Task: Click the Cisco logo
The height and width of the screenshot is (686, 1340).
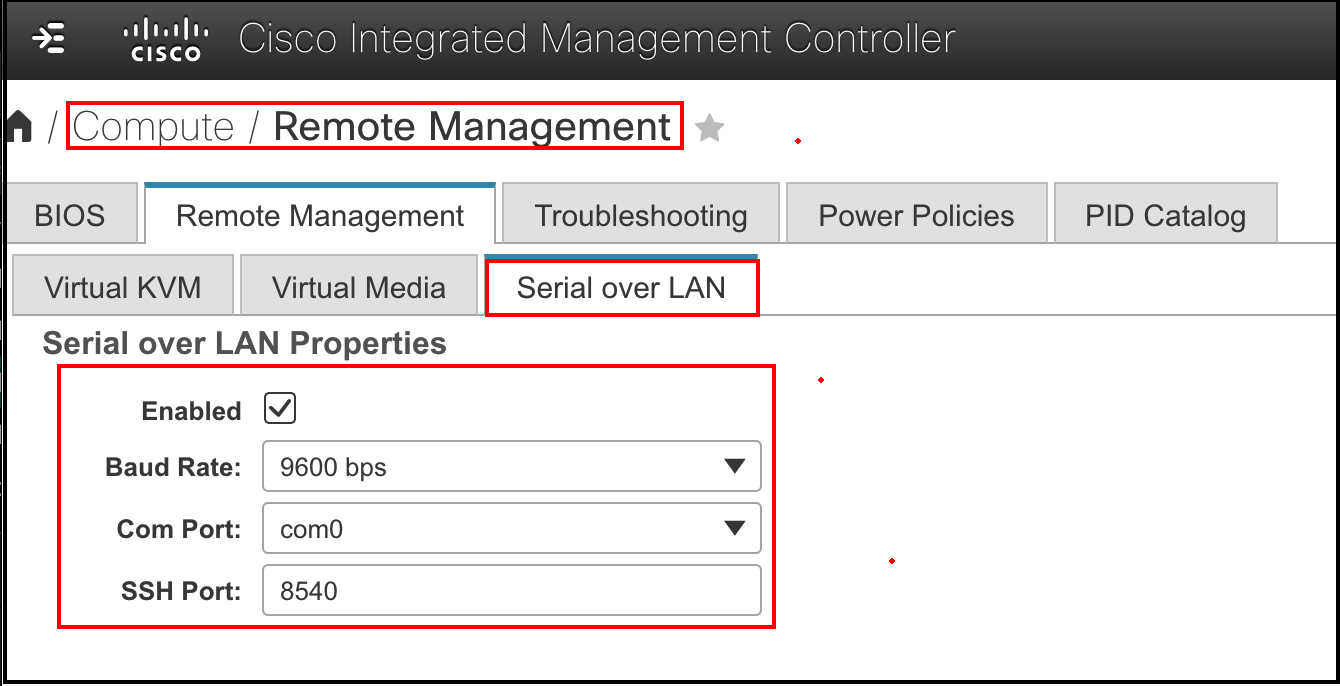Action: [163, 39]
